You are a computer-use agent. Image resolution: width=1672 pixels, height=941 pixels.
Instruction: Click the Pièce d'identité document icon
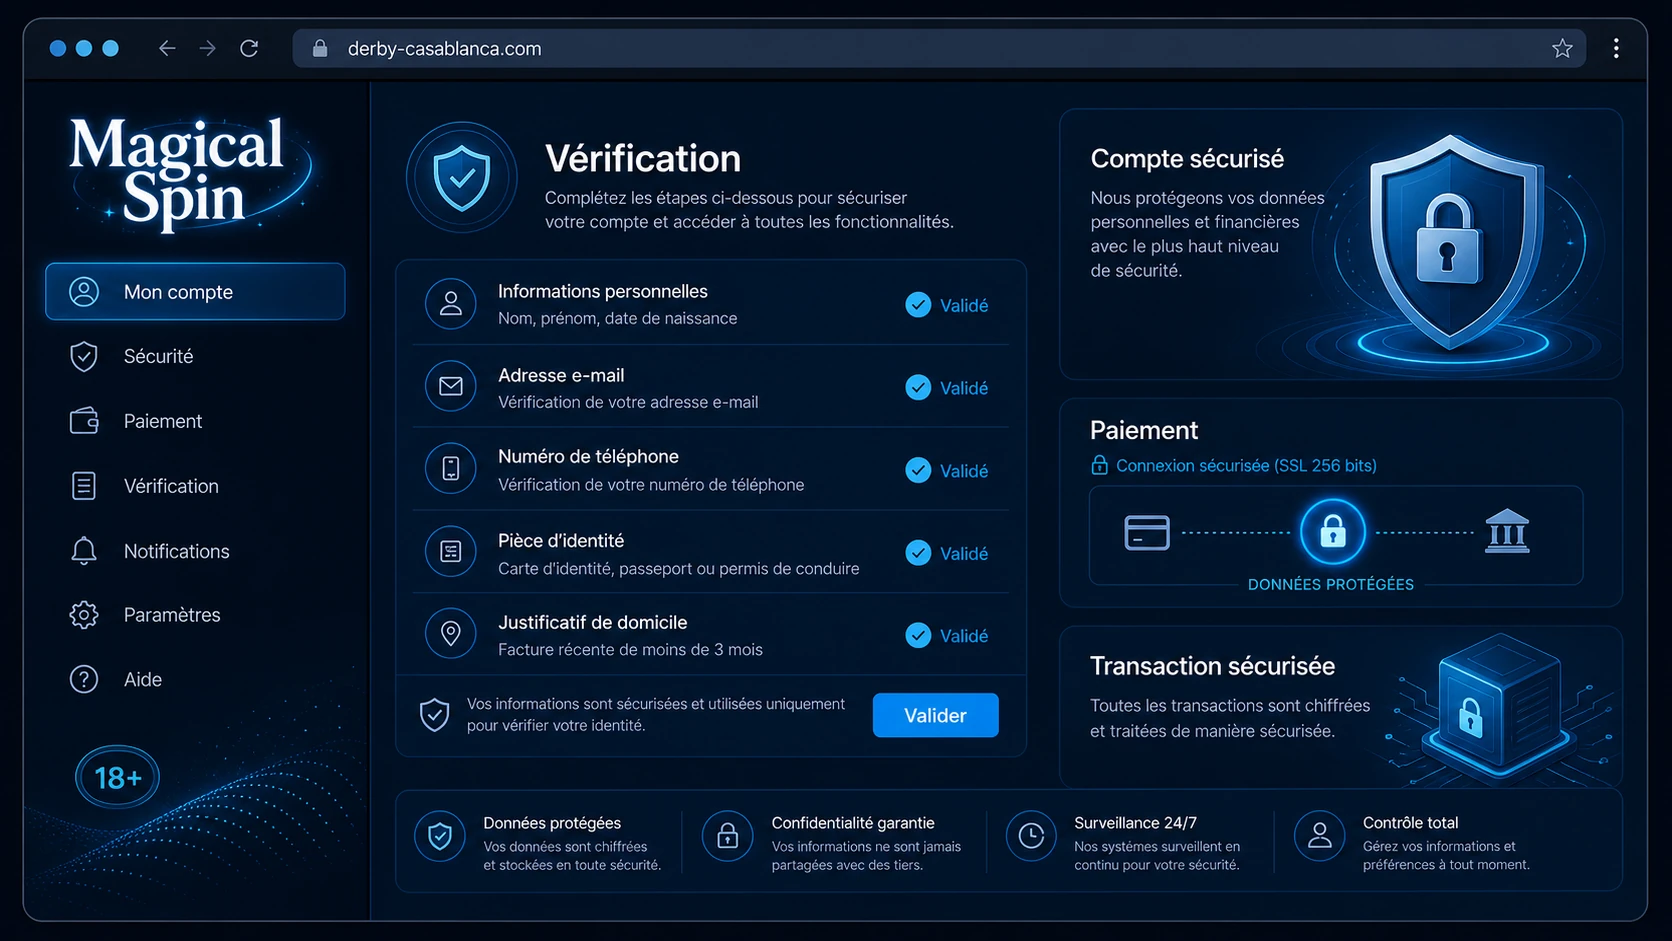point(451,552)
